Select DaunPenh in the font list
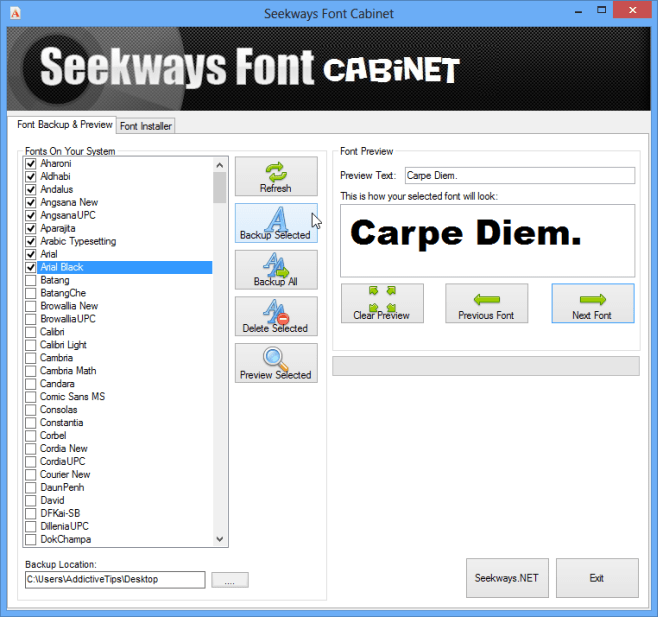Screen dimensions: 658x617 coord(62,487)
